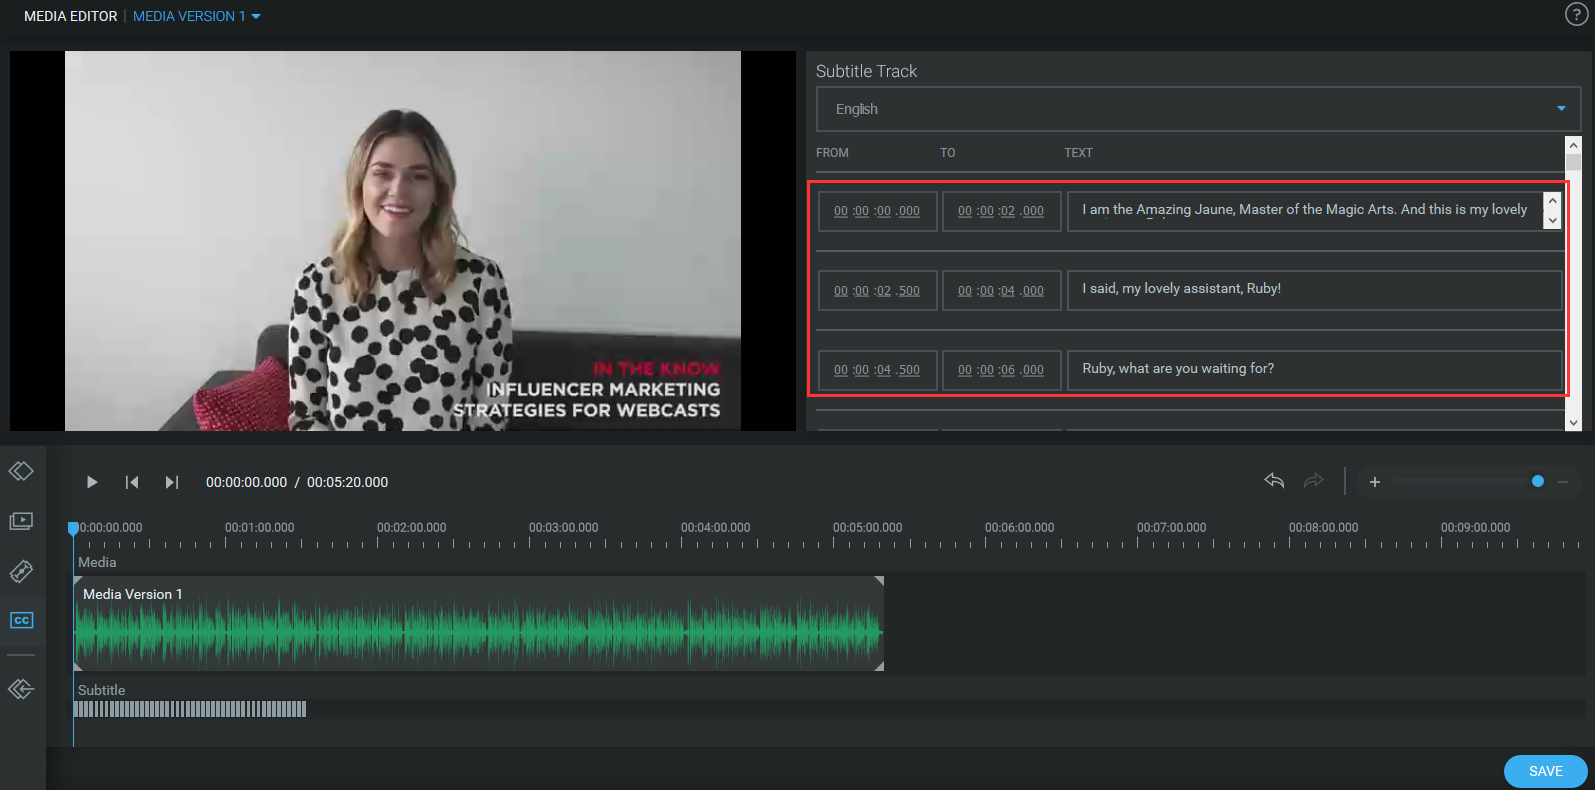Expand the Media Version 1 dropdown
The width and height of the screenshot is (1595, 790).
tap(197, 16)
